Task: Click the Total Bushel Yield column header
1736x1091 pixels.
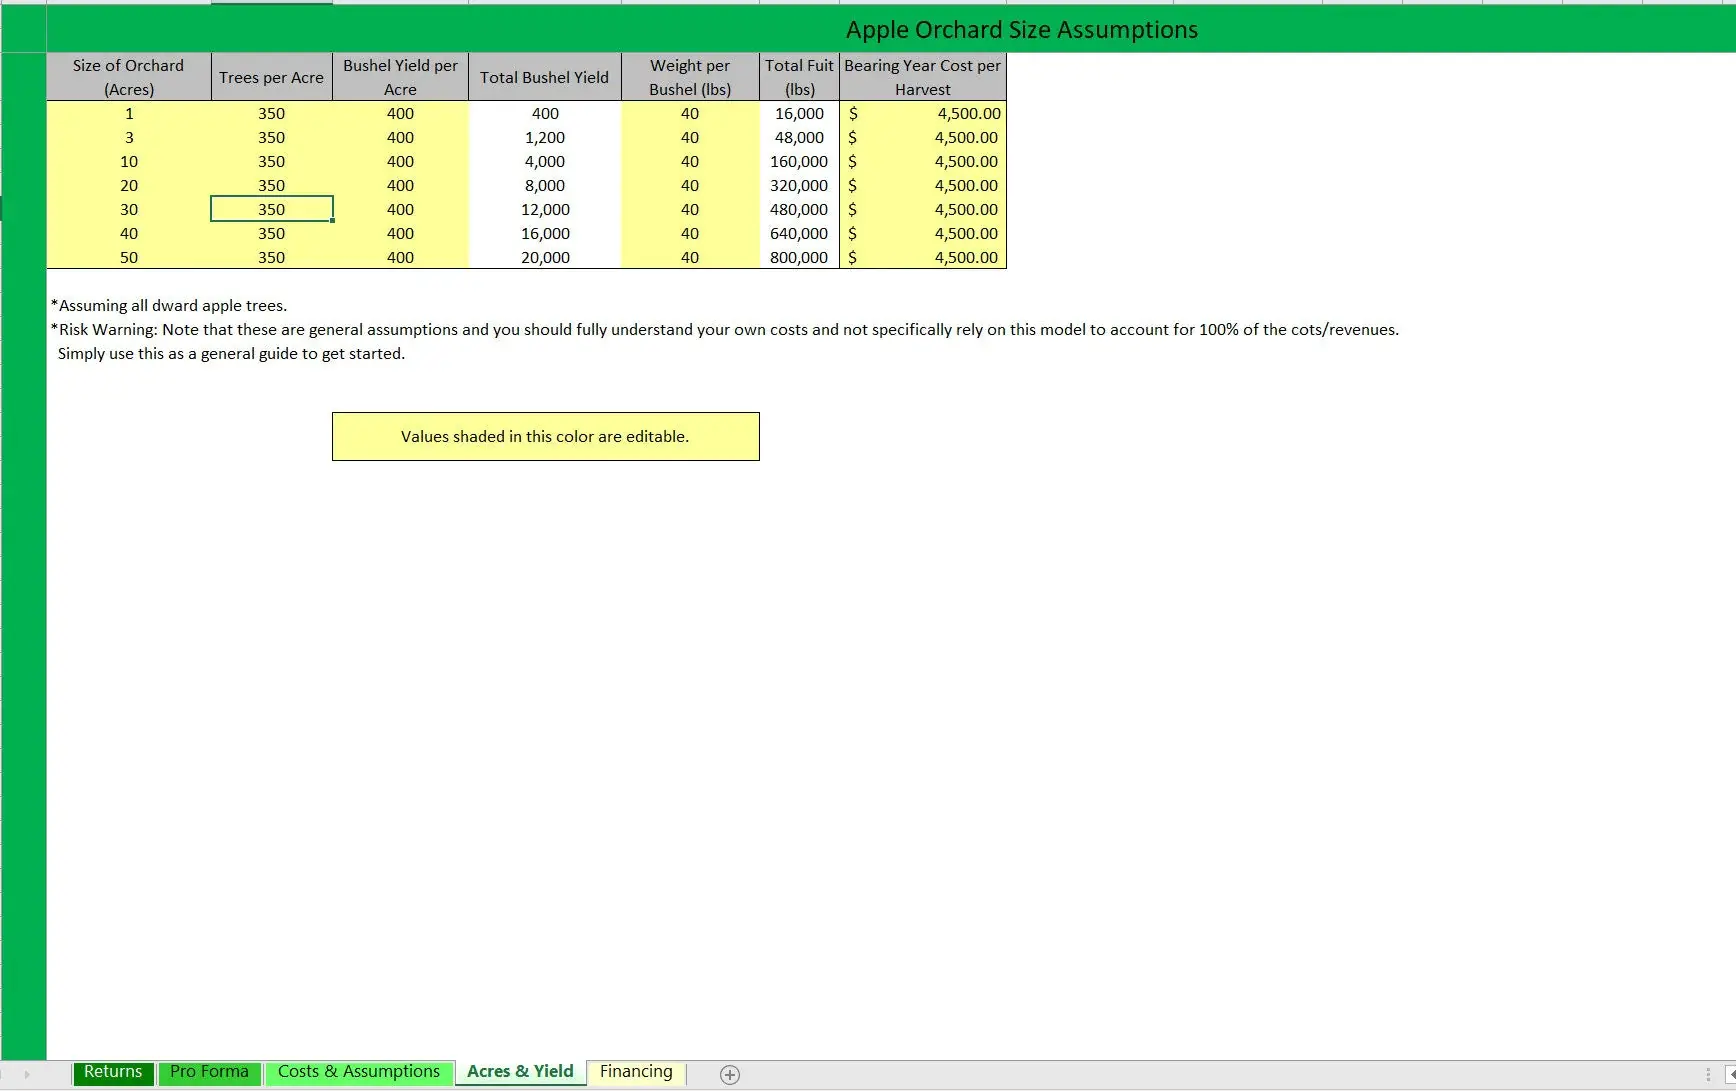Action: (x=544, y=77)
